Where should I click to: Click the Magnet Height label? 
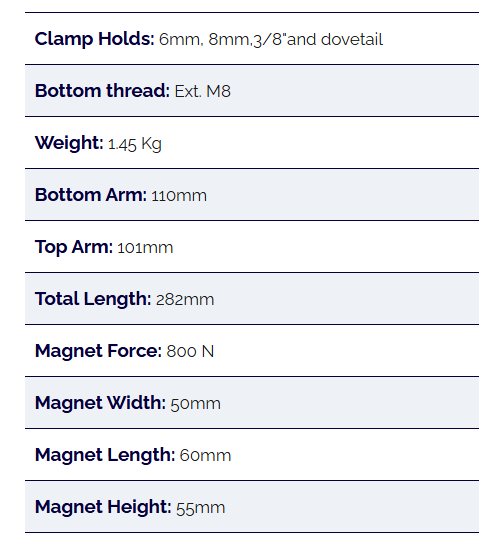(x=103, y=507)
